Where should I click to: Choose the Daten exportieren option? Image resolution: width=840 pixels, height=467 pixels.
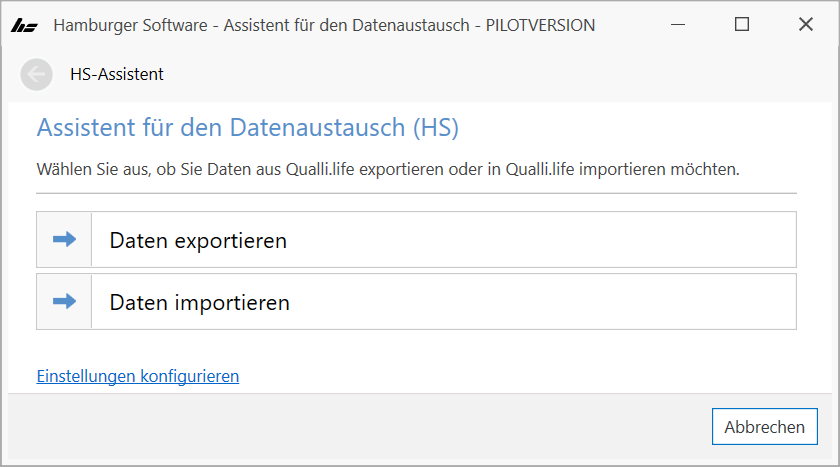(x=198, y=240)
